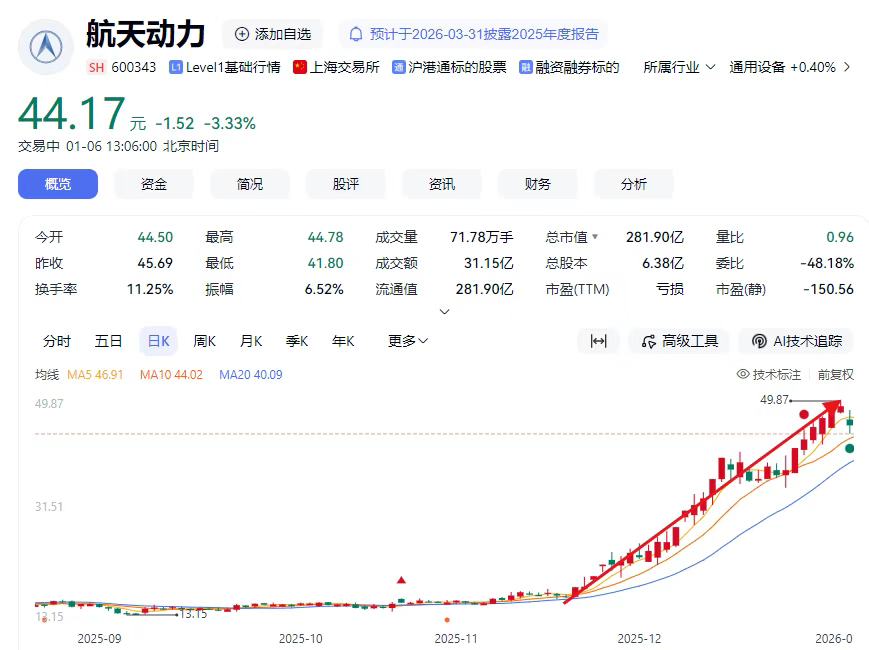Expand more quote data chevron
The width and height of the screenshot is (869, 650).
445,311
